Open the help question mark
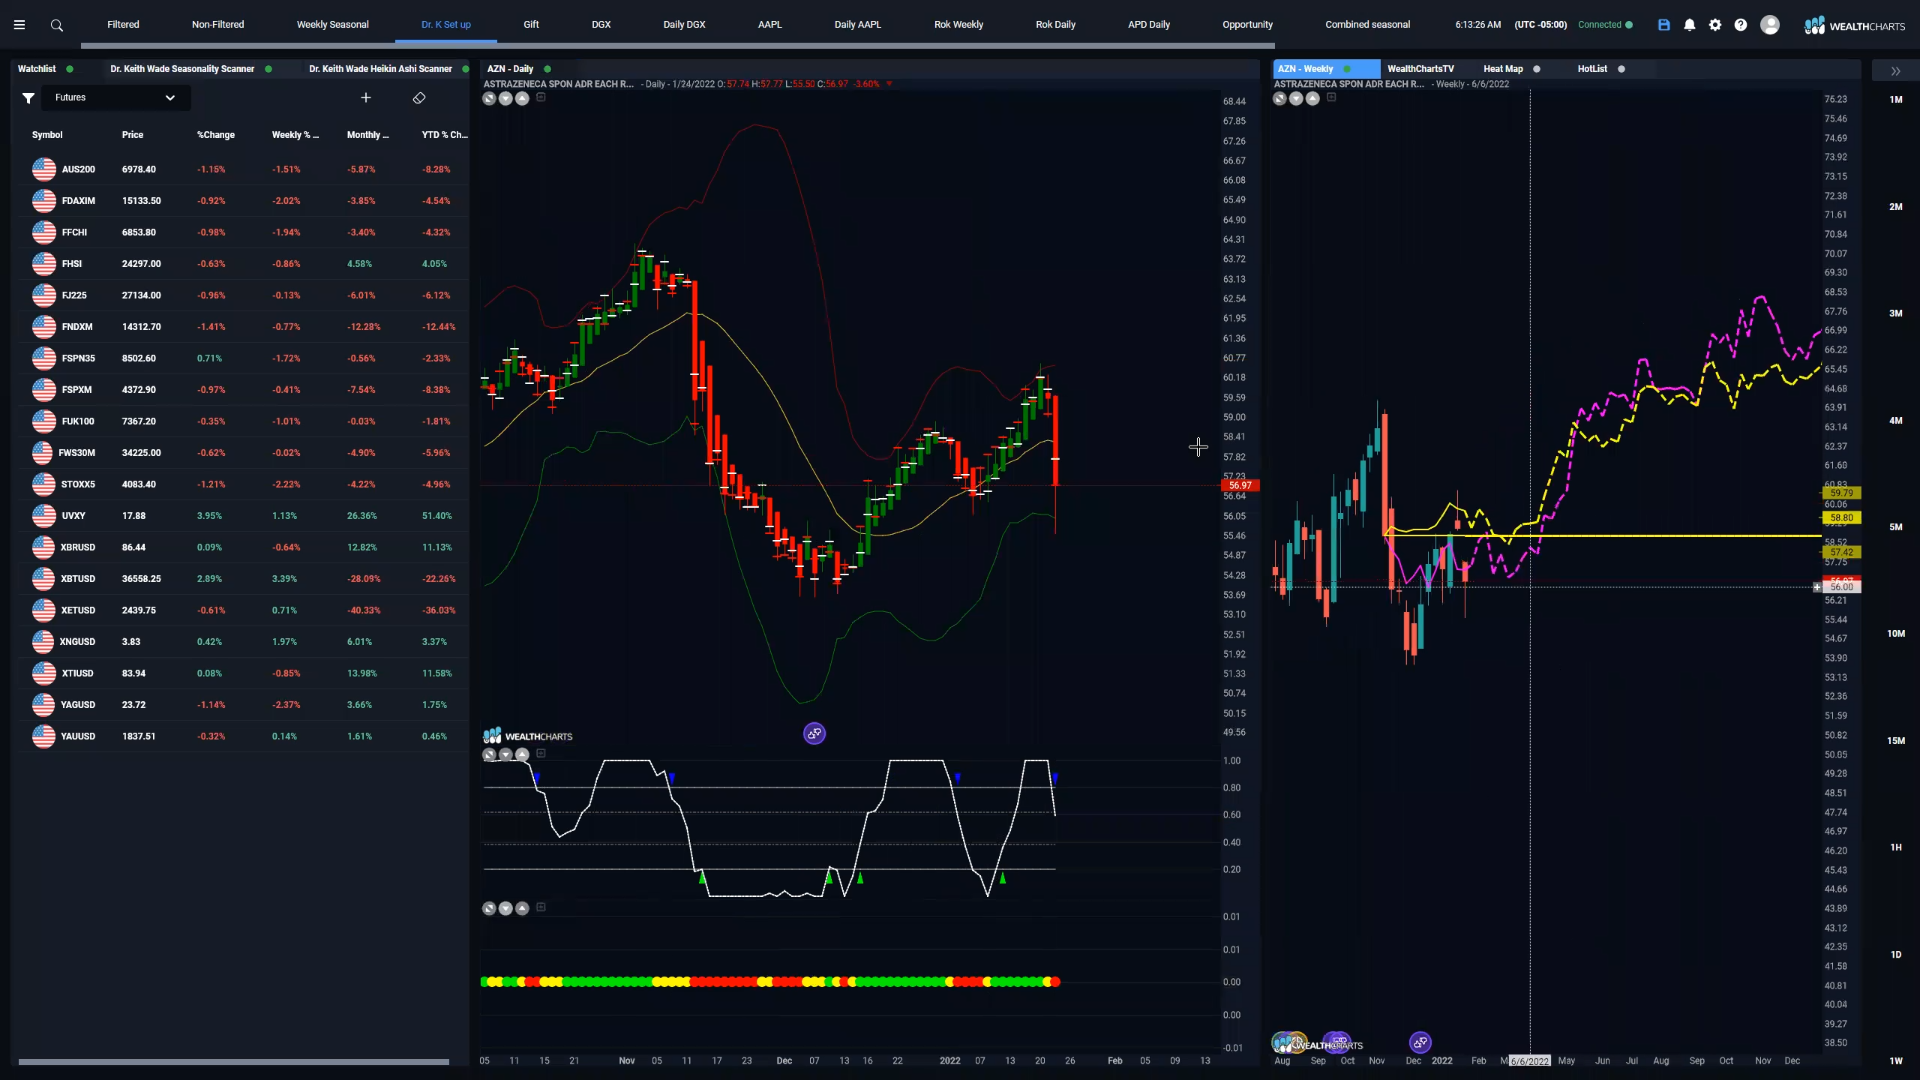 [1741, 25]
